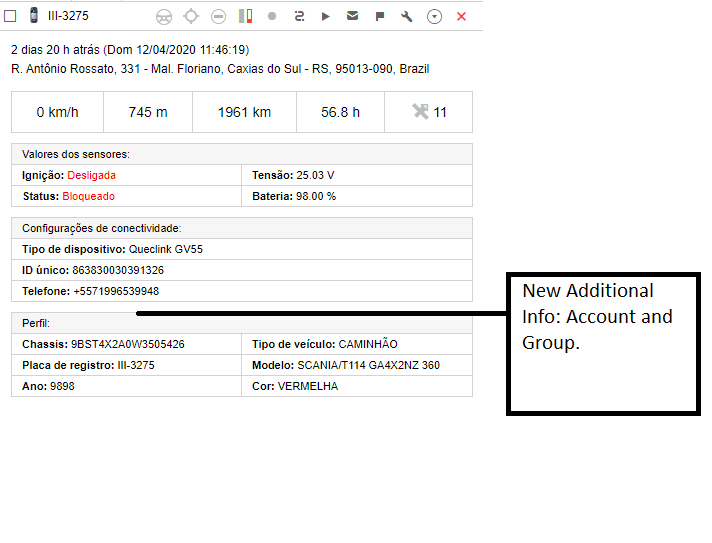Close the panel with the red X

[x=461, y=17]
